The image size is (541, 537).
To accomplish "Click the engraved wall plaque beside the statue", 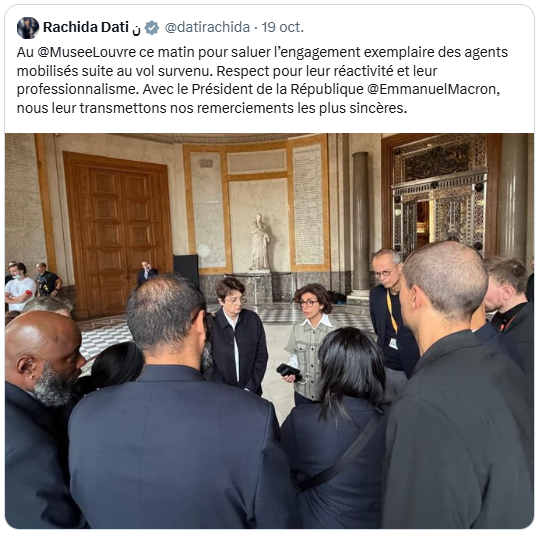I will pyautogui.click(x=308, y=204).
